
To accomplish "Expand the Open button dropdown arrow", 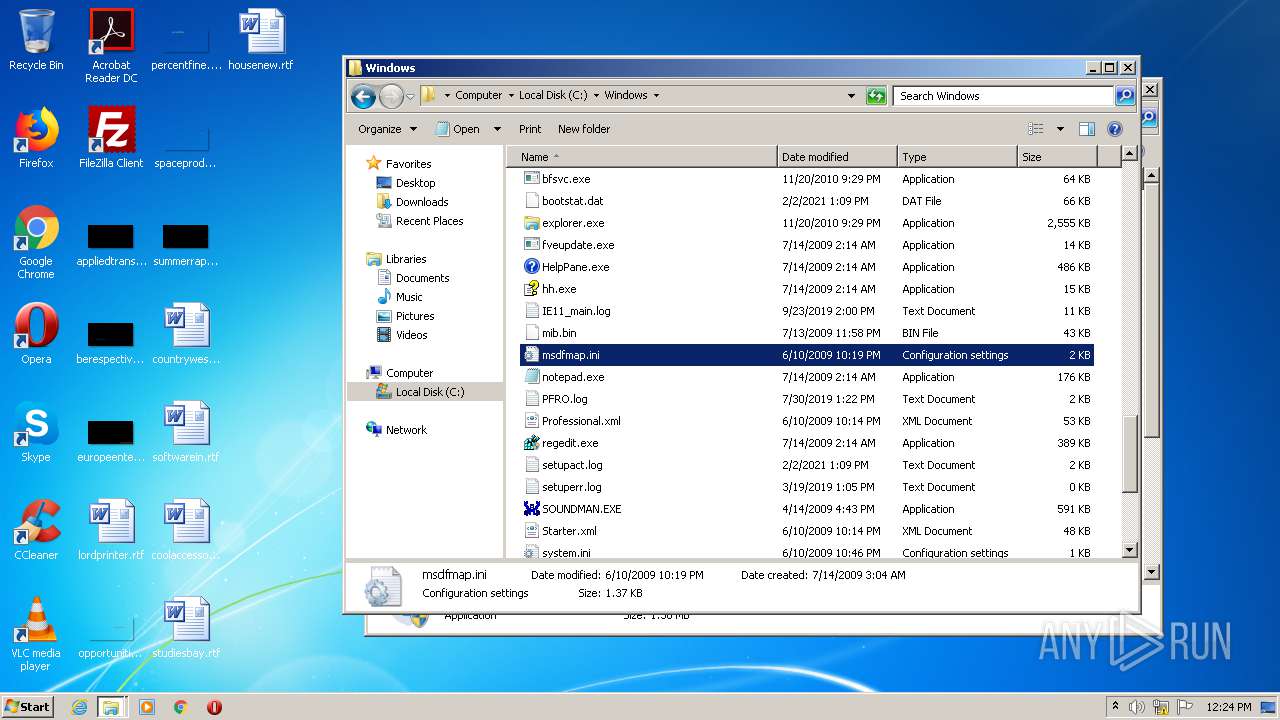I will 498,129.
